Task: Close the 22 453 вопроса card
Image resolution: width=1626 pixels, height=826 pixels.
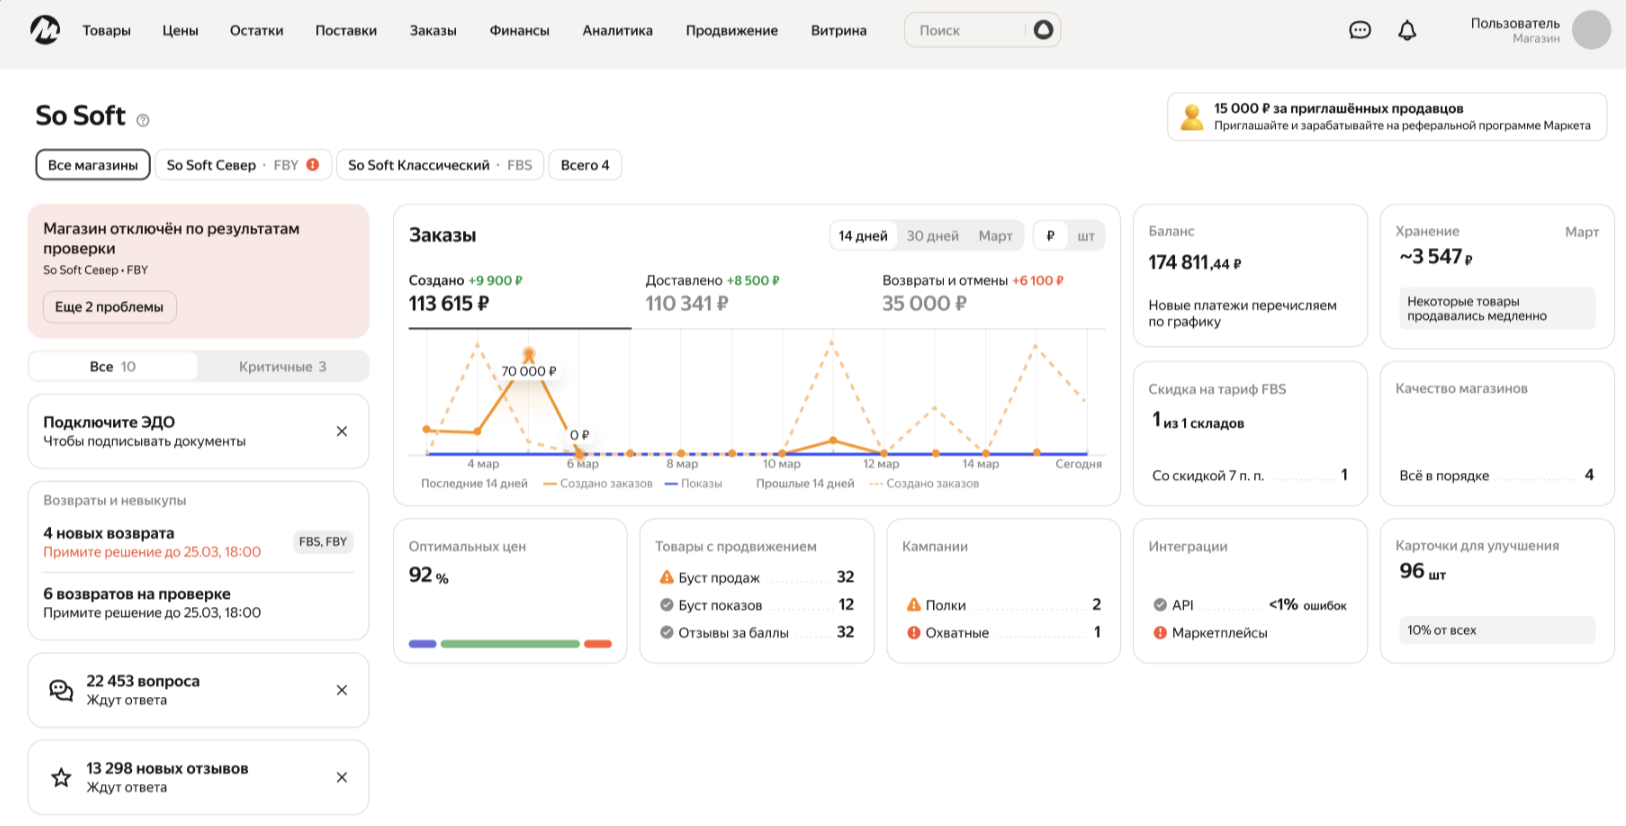Action: (x=342, y=690)
